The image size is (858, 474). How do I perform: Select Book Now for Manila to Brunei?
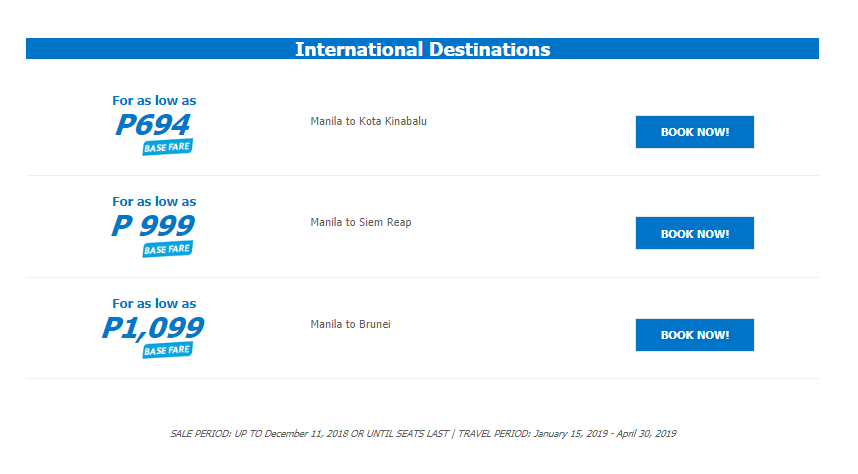coord(694,335)
